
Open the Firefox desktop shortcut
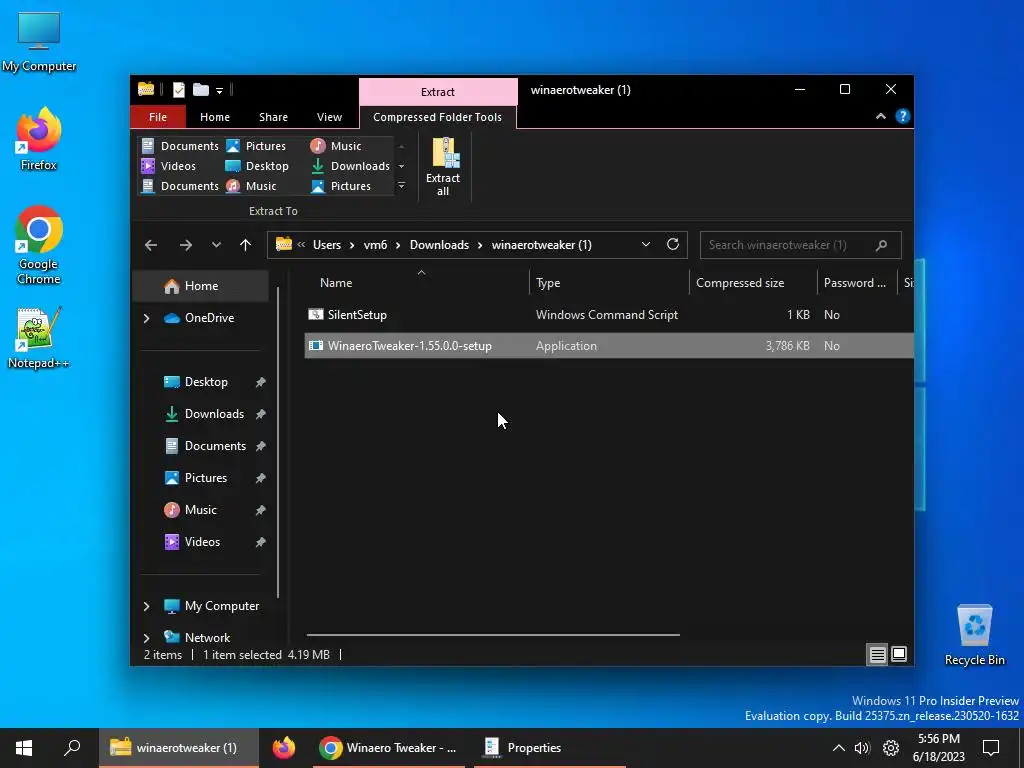click(39, 139)
